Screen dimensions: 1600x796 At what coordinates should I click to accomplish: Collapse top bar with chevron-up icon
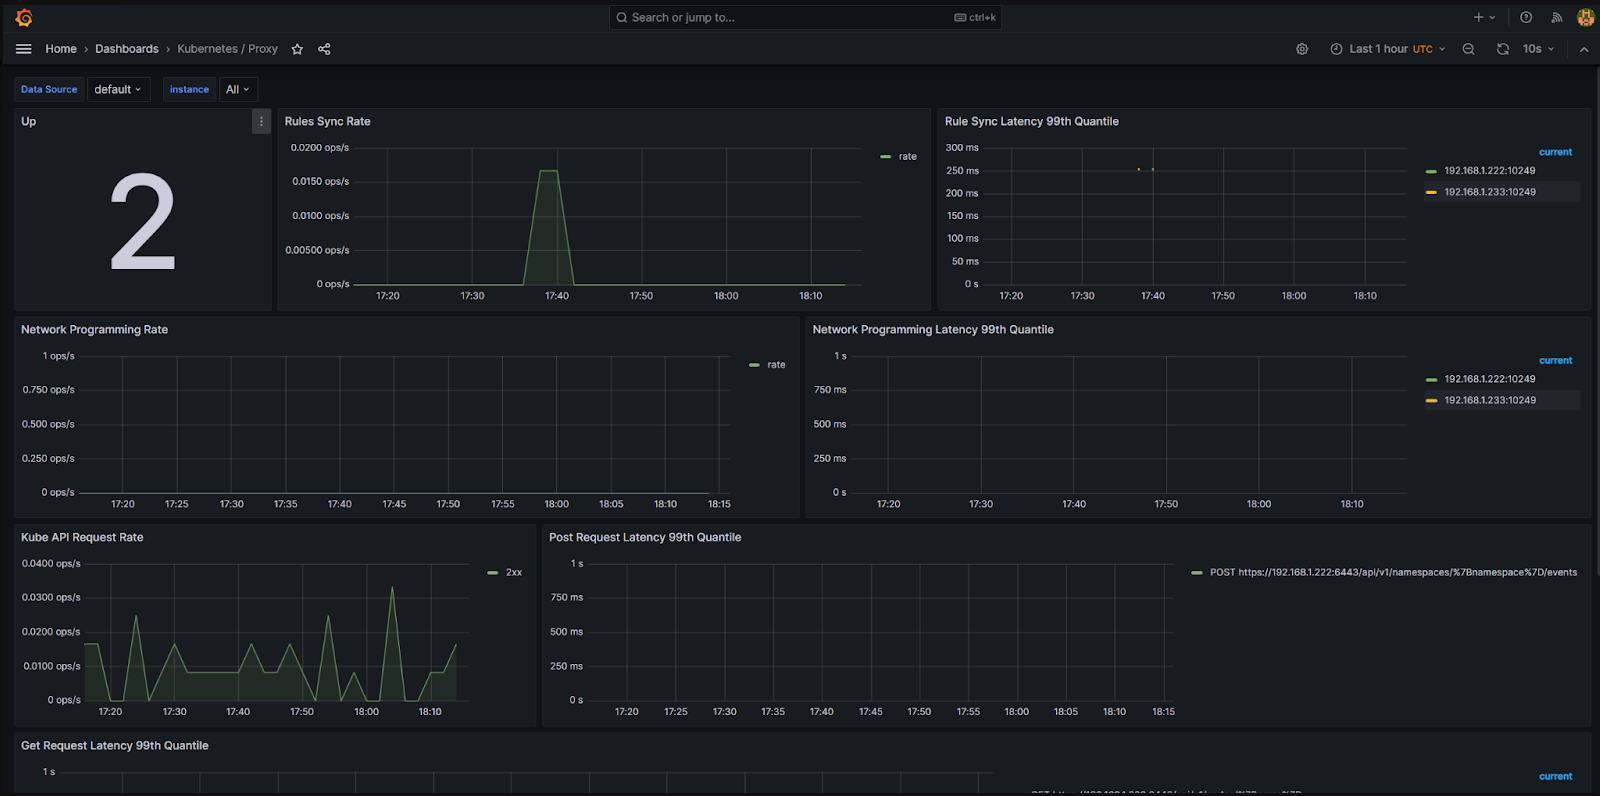click(x=1584, y=49)
